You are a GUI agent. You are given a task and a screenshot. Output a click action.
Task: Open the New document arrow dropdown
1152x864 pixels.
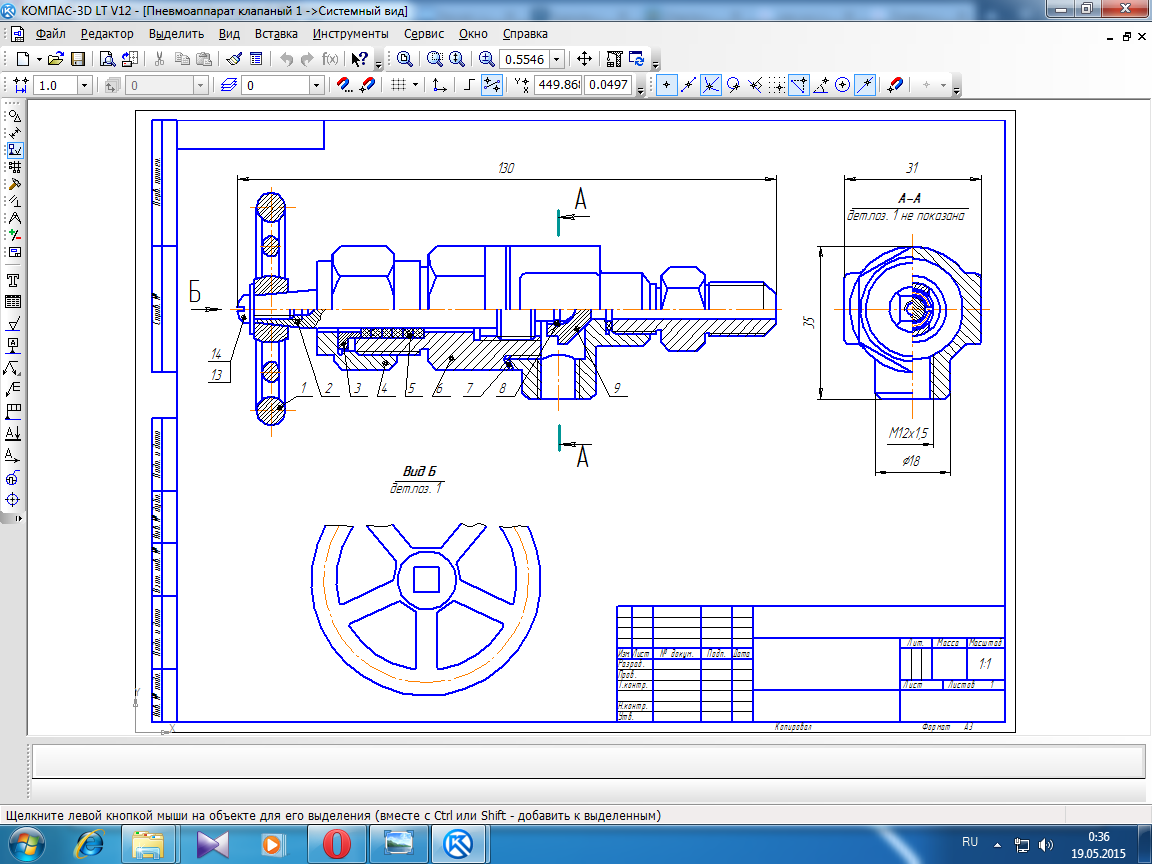(x=39, y=59)
